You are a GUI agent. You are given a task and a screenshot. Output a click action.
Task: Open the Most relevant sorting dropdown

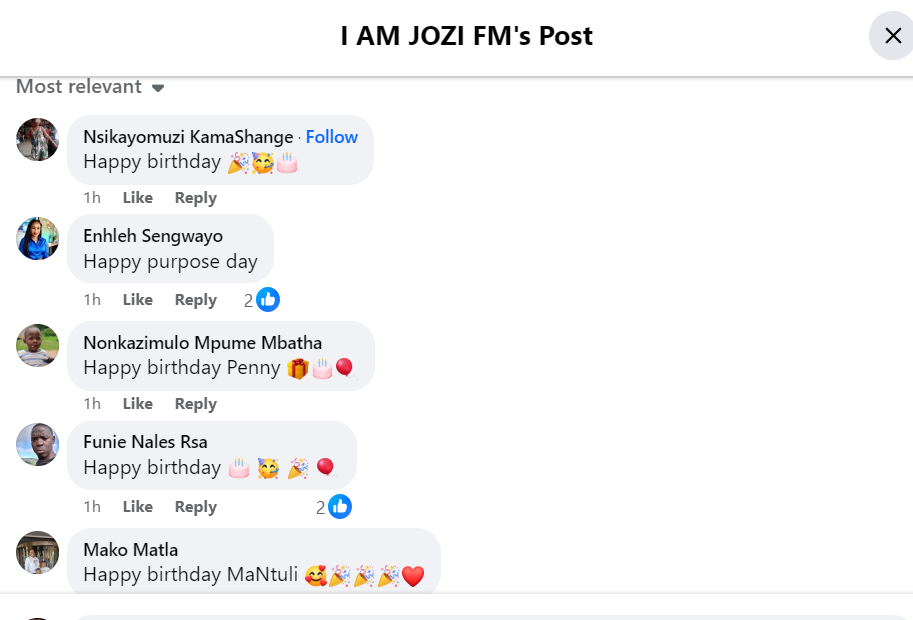tap(90, 87)
